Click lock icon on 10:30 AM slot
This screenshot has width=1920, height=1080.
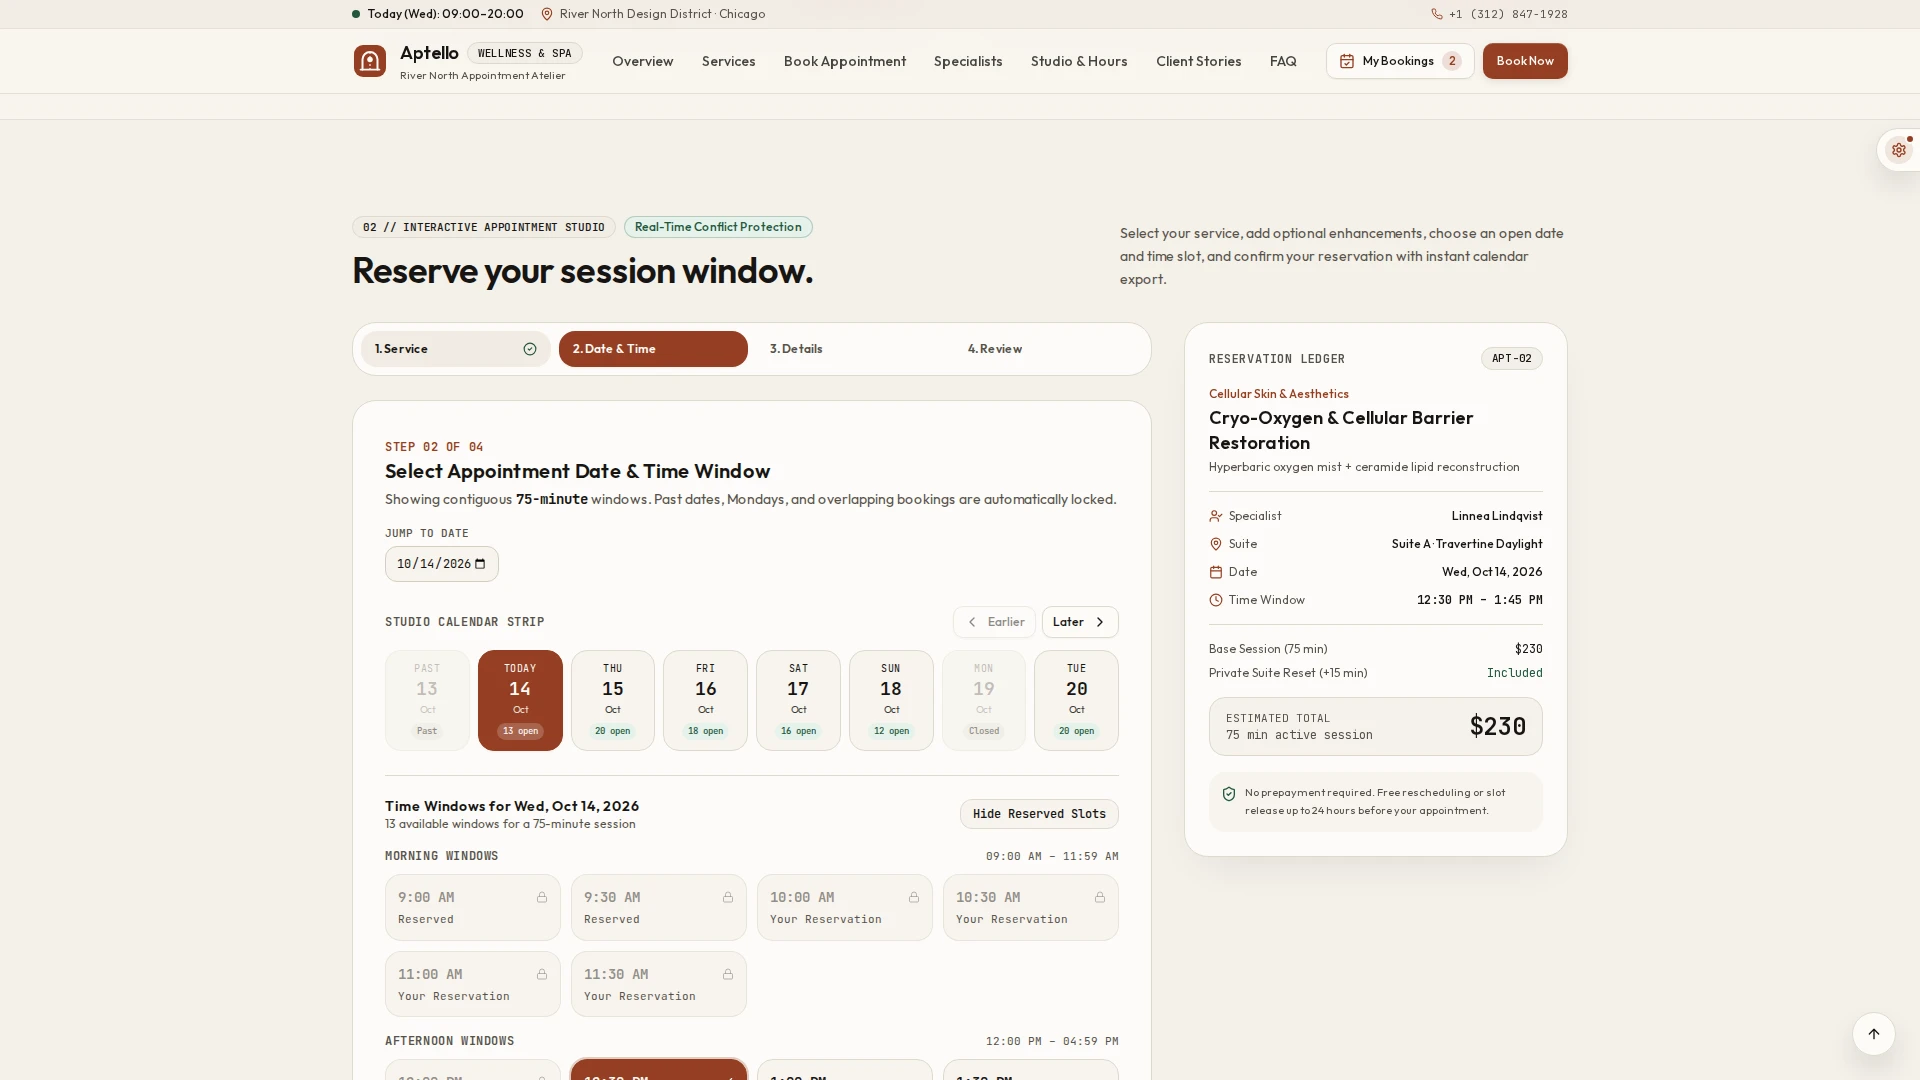(x=1100, y=897)
